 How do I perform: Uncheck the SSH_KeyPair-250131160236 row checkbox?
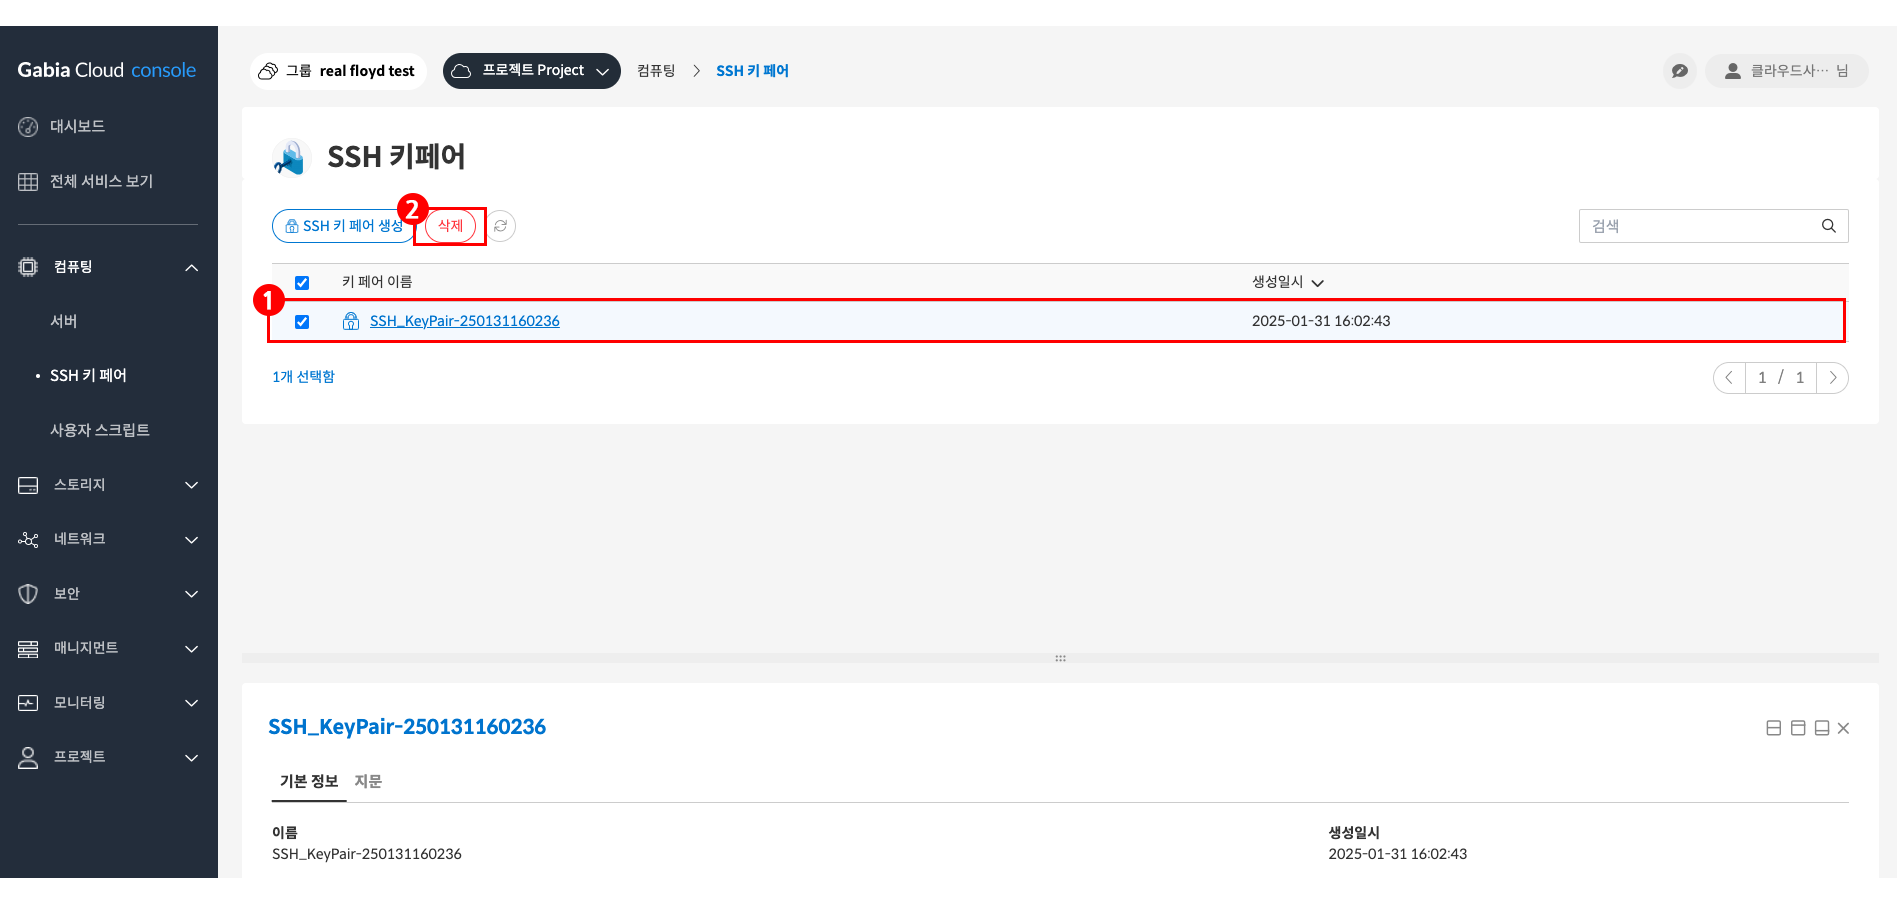click(302, 322)
